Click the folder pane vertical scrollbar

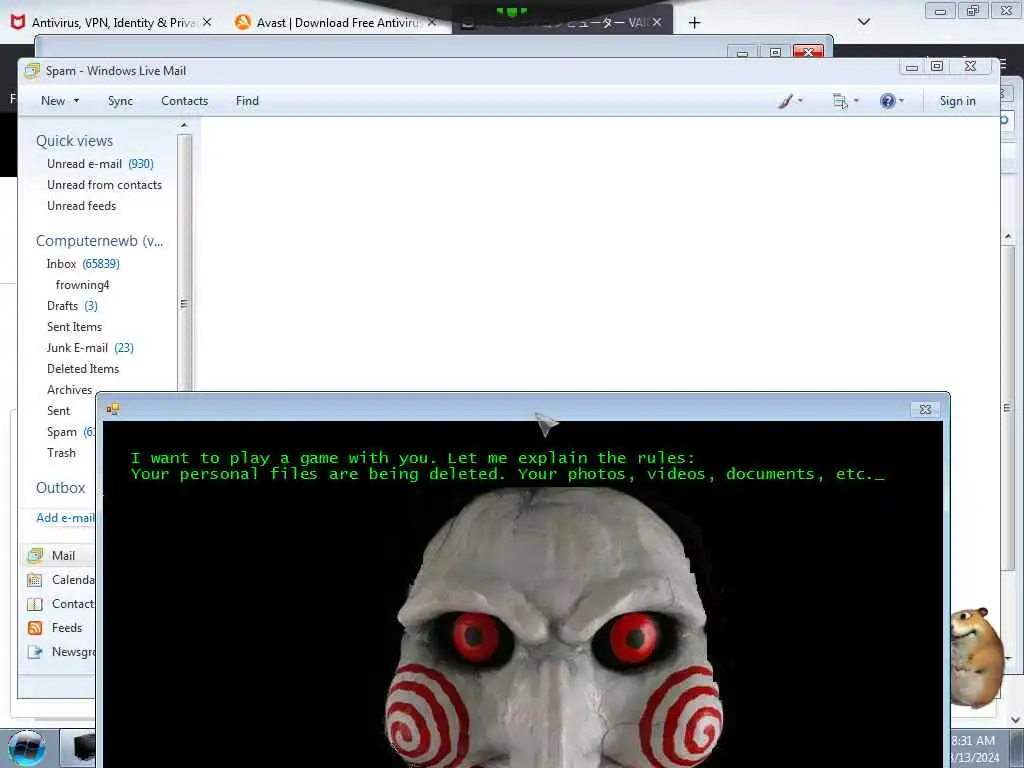click(x=184, y=261)
